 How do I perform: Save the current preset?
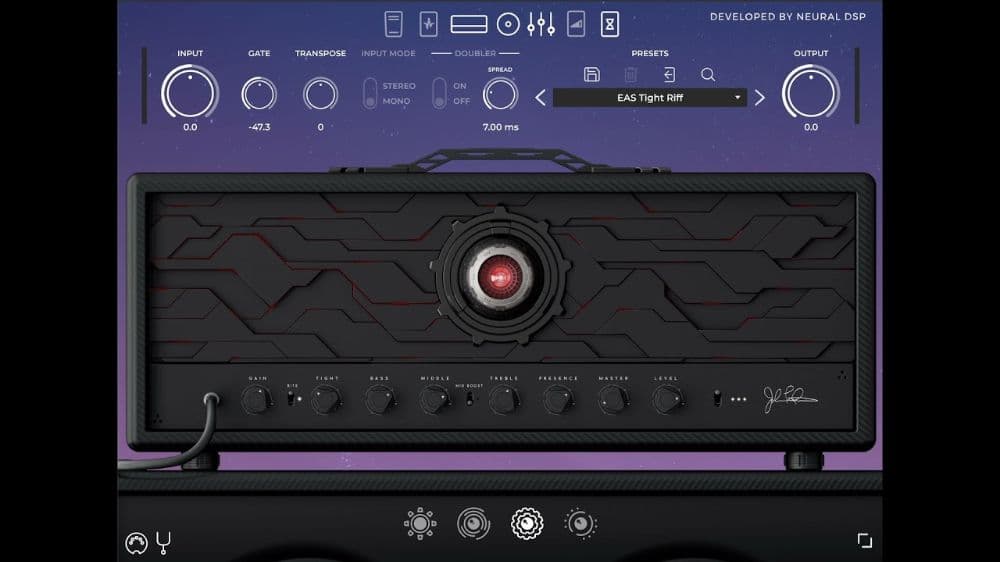(x=592, y=75)
